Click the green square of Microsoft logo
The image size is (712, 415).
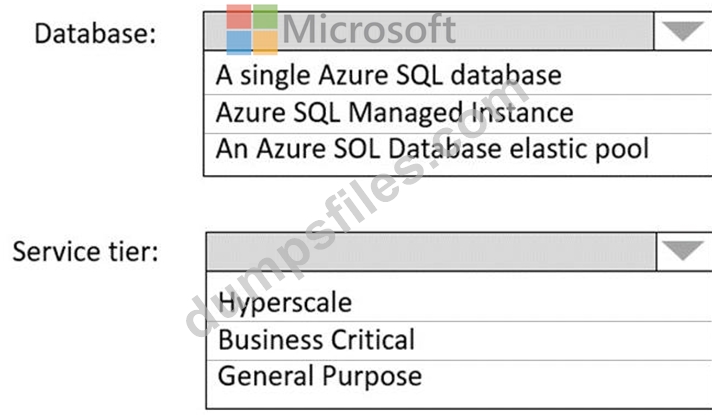click(x=265, y=17)
